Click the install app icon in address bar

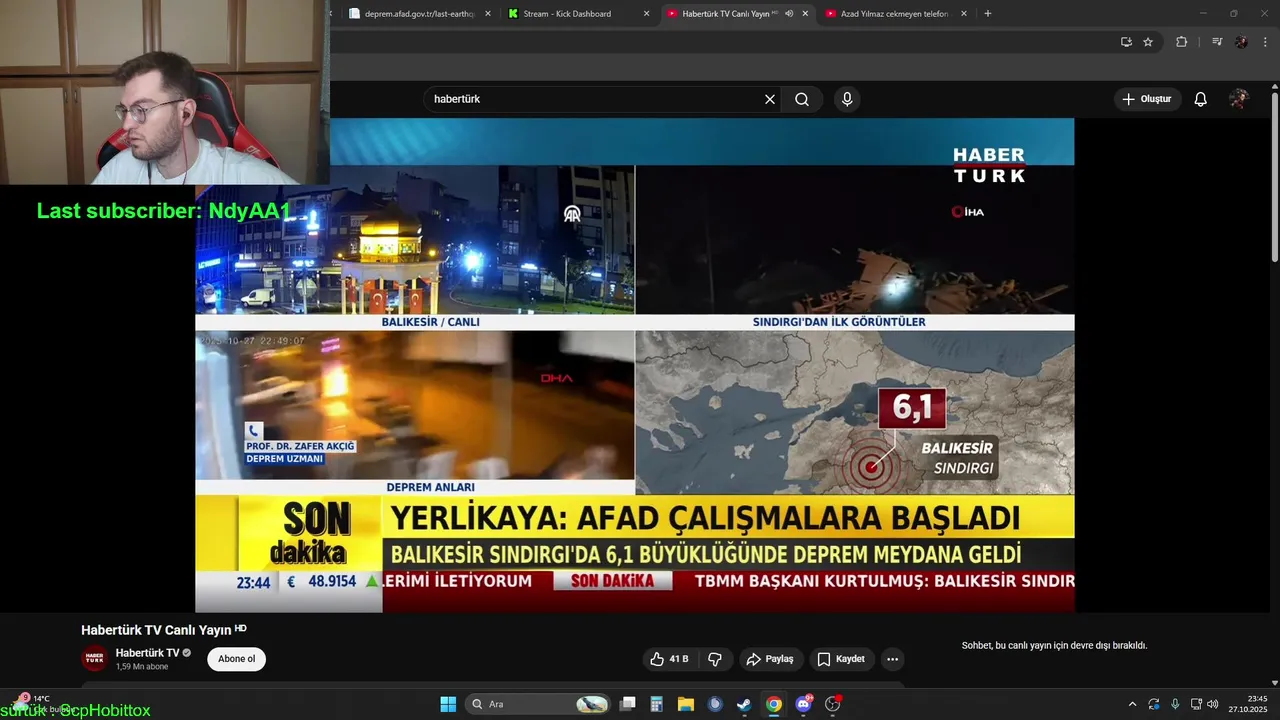(x=1126, y=42)
